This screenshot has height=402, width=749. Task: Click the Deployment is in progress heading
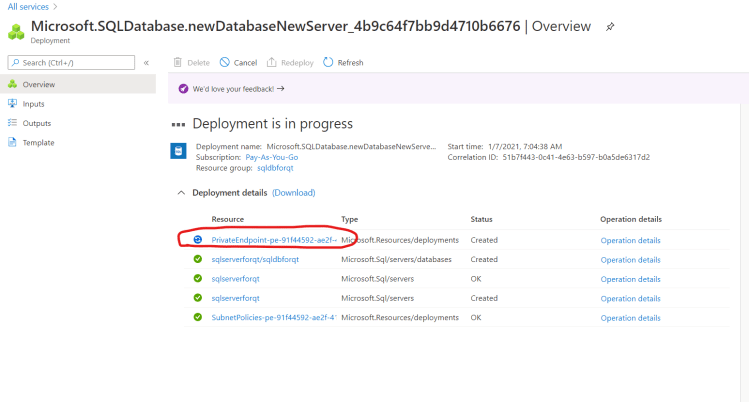point(272,124)
